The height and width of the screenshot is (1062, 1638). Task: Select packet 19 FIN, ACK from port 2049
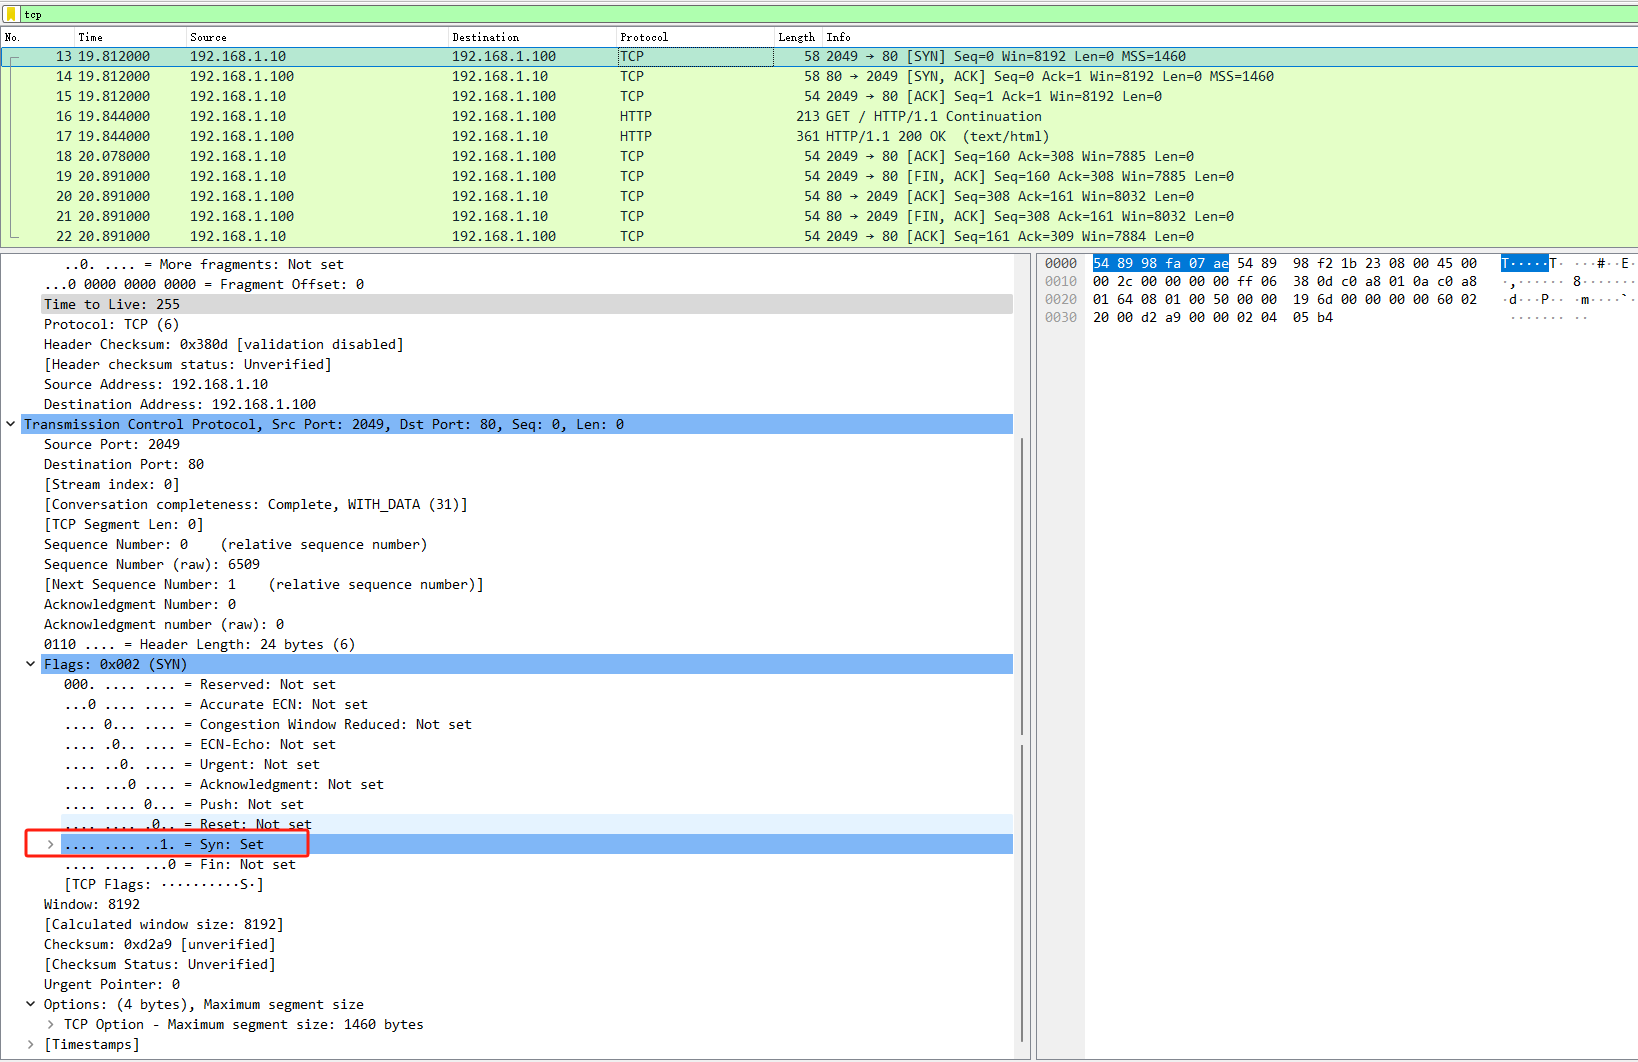(819, 177)
